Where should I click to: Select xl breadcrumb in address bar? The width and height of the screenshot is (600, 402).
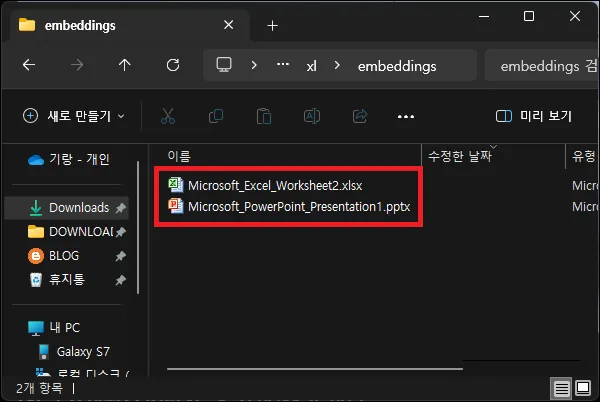point(311,66)
